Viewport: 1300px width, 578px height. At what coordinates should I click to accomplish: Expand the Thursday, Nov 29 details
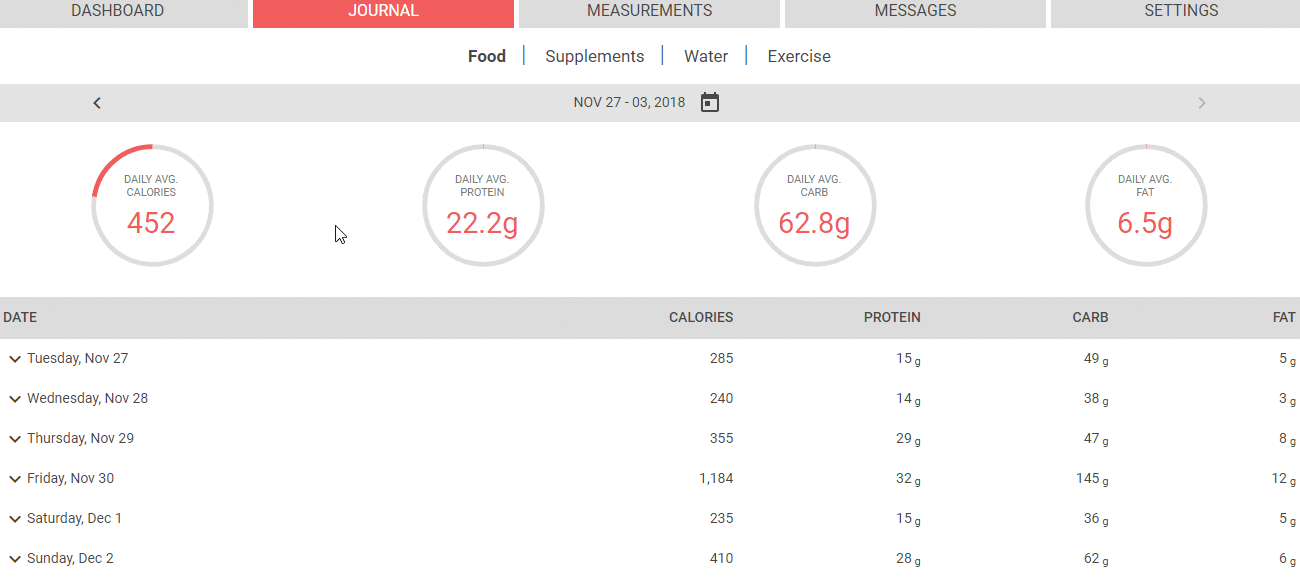15,439
